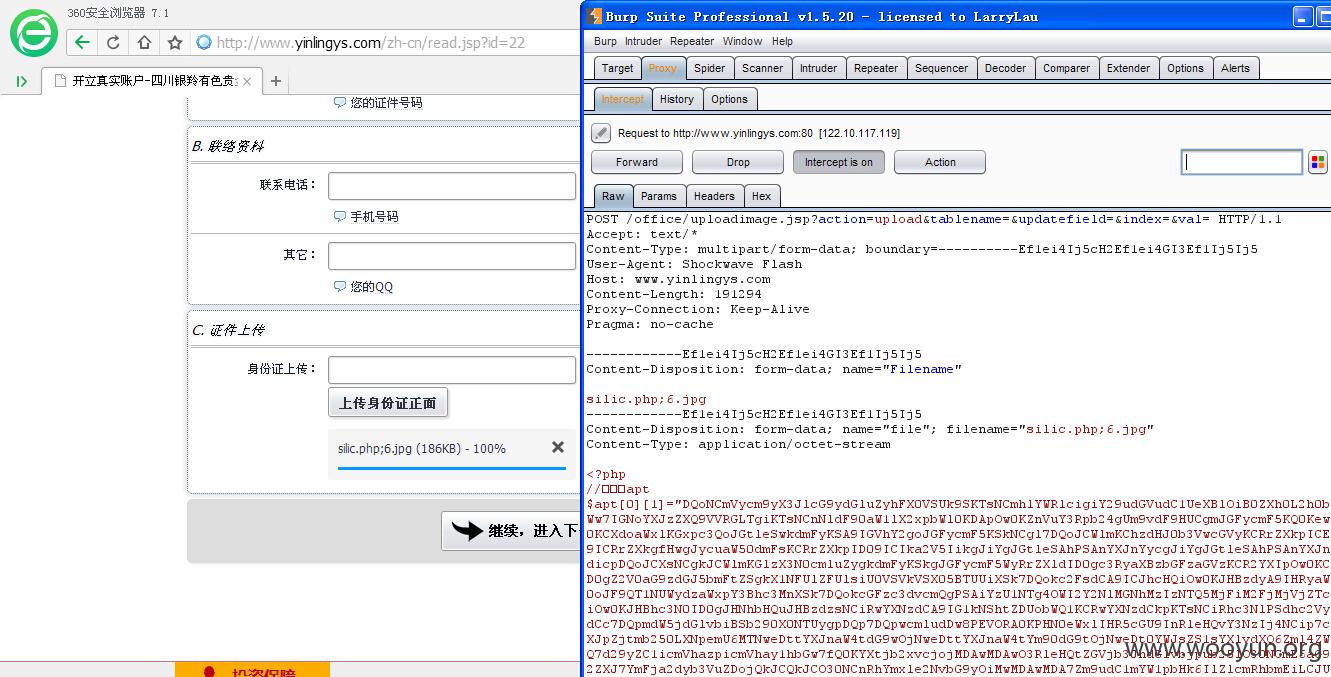
Task: Click the Burp Suite title bar icon
Action: [595, 15]
